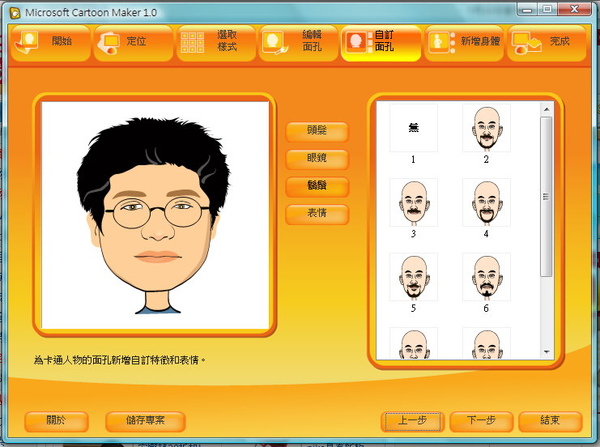Click the 關於 about button
Screen dimensions: 600x447
57,421
